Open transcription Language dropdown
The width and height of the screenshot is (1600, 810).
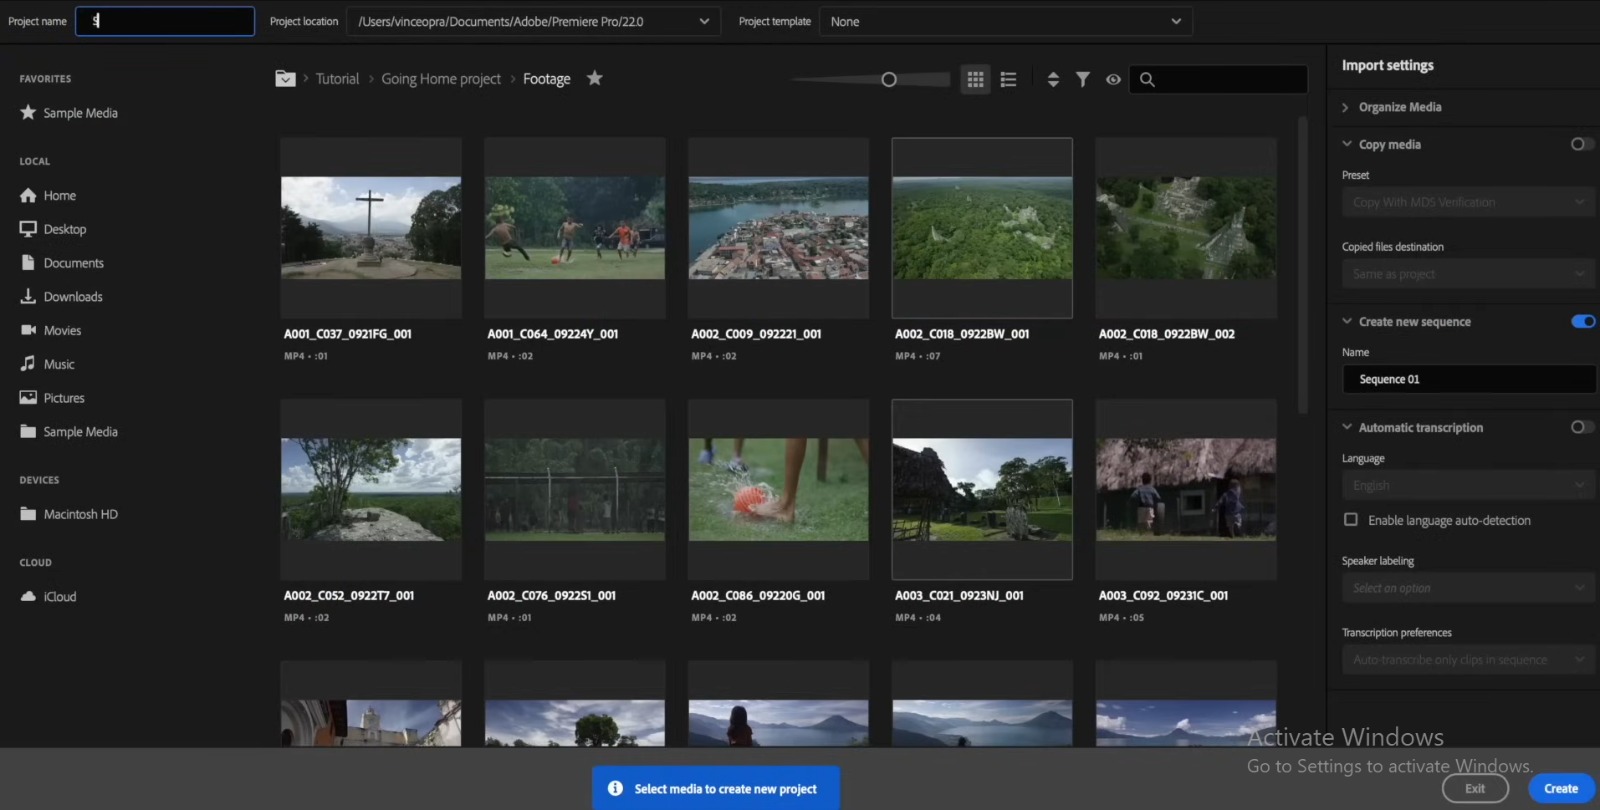click(x=1468, y=485)
